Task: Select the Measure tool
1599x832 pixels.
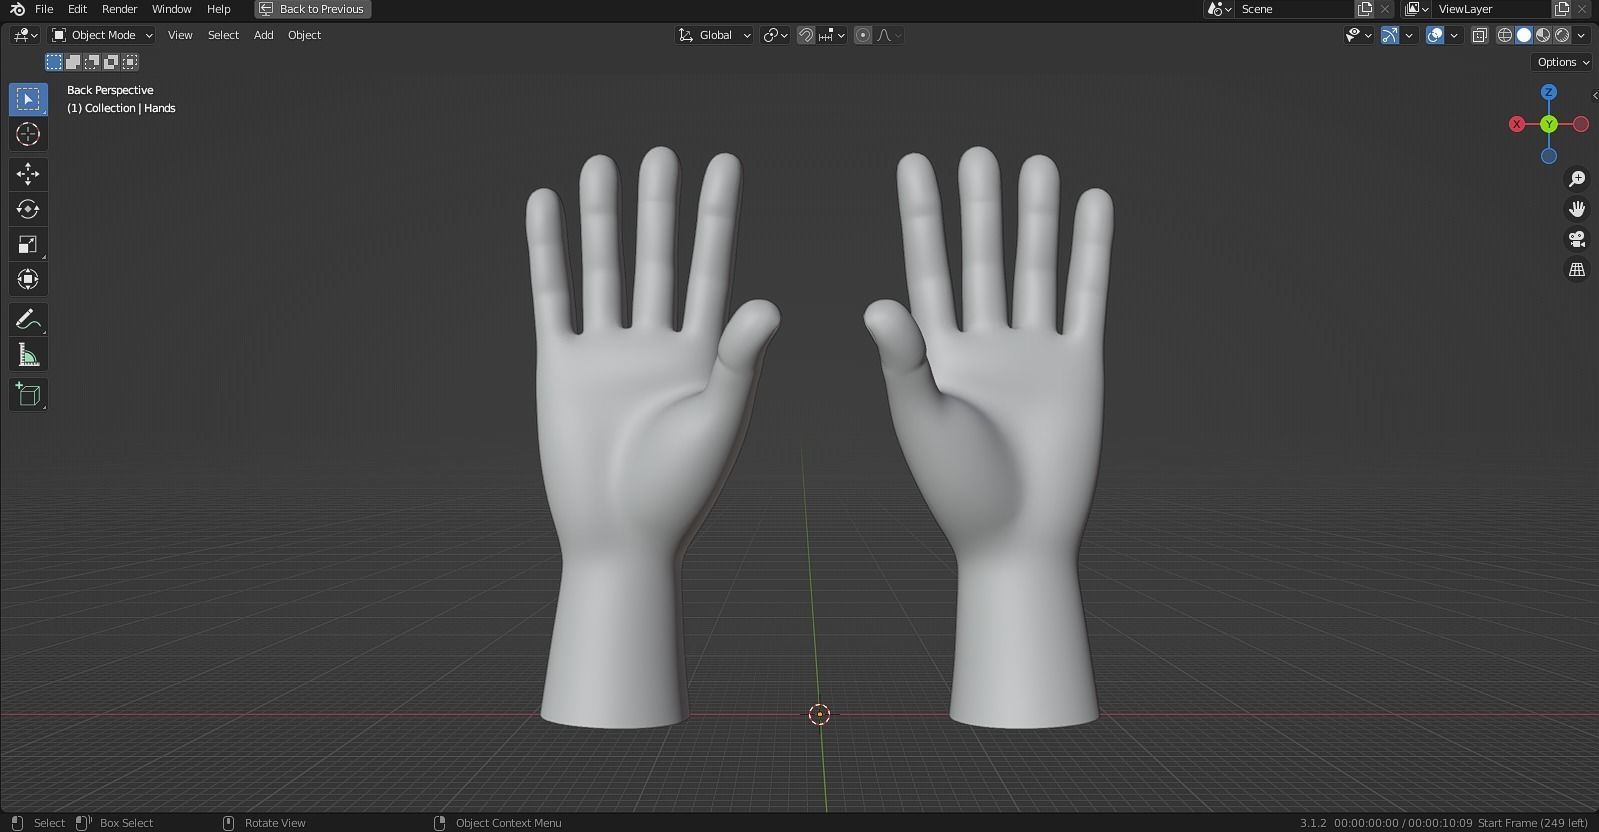Action: (28, 355)
